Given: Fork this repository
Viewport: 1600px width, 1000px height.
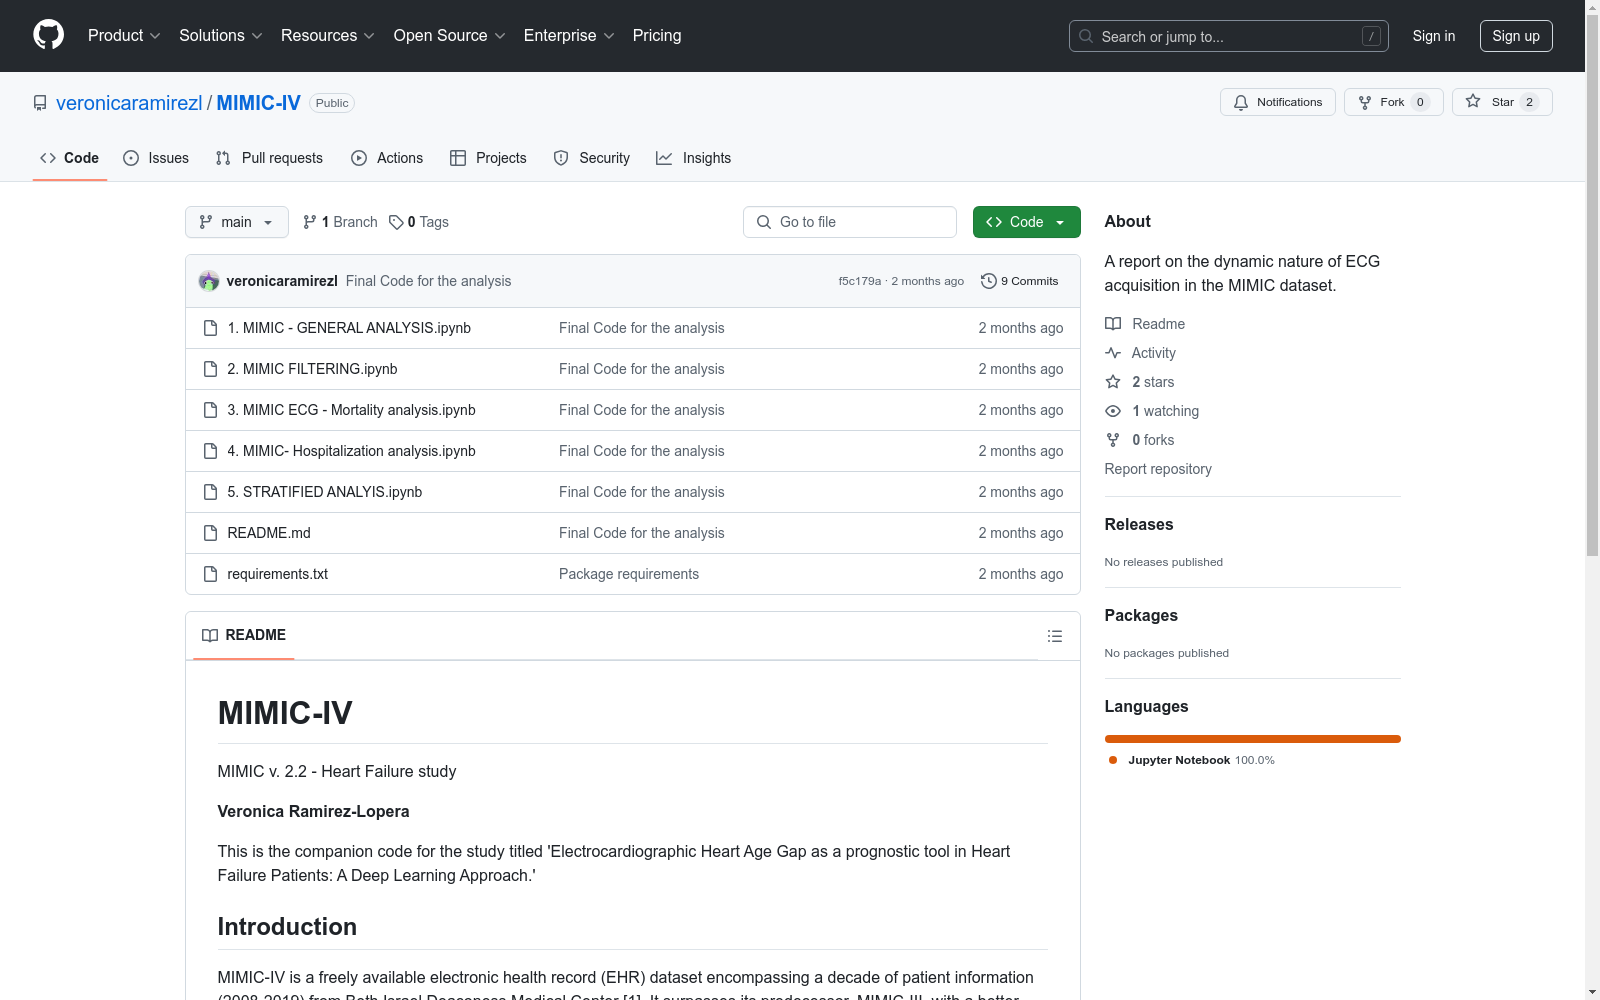Looking at the screenshot, I should coord(1393,102).
